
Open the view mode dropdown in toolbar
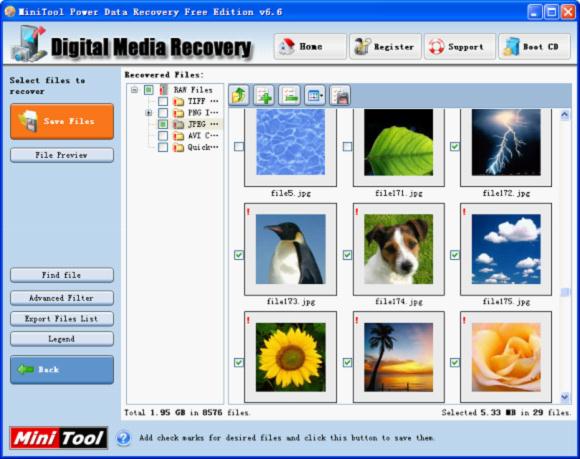tap(314, 95)
